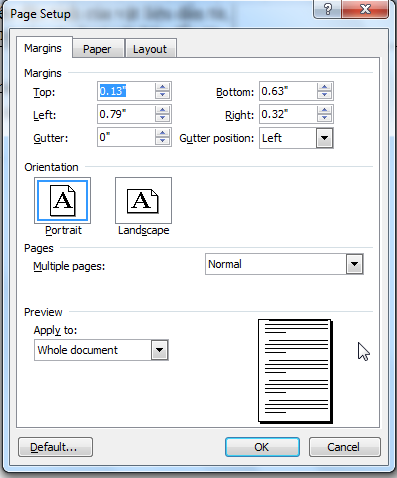Increase Bottom margin with up arrow
The width and height of the screenshot is (397, 478).
(x=324, y=87)
